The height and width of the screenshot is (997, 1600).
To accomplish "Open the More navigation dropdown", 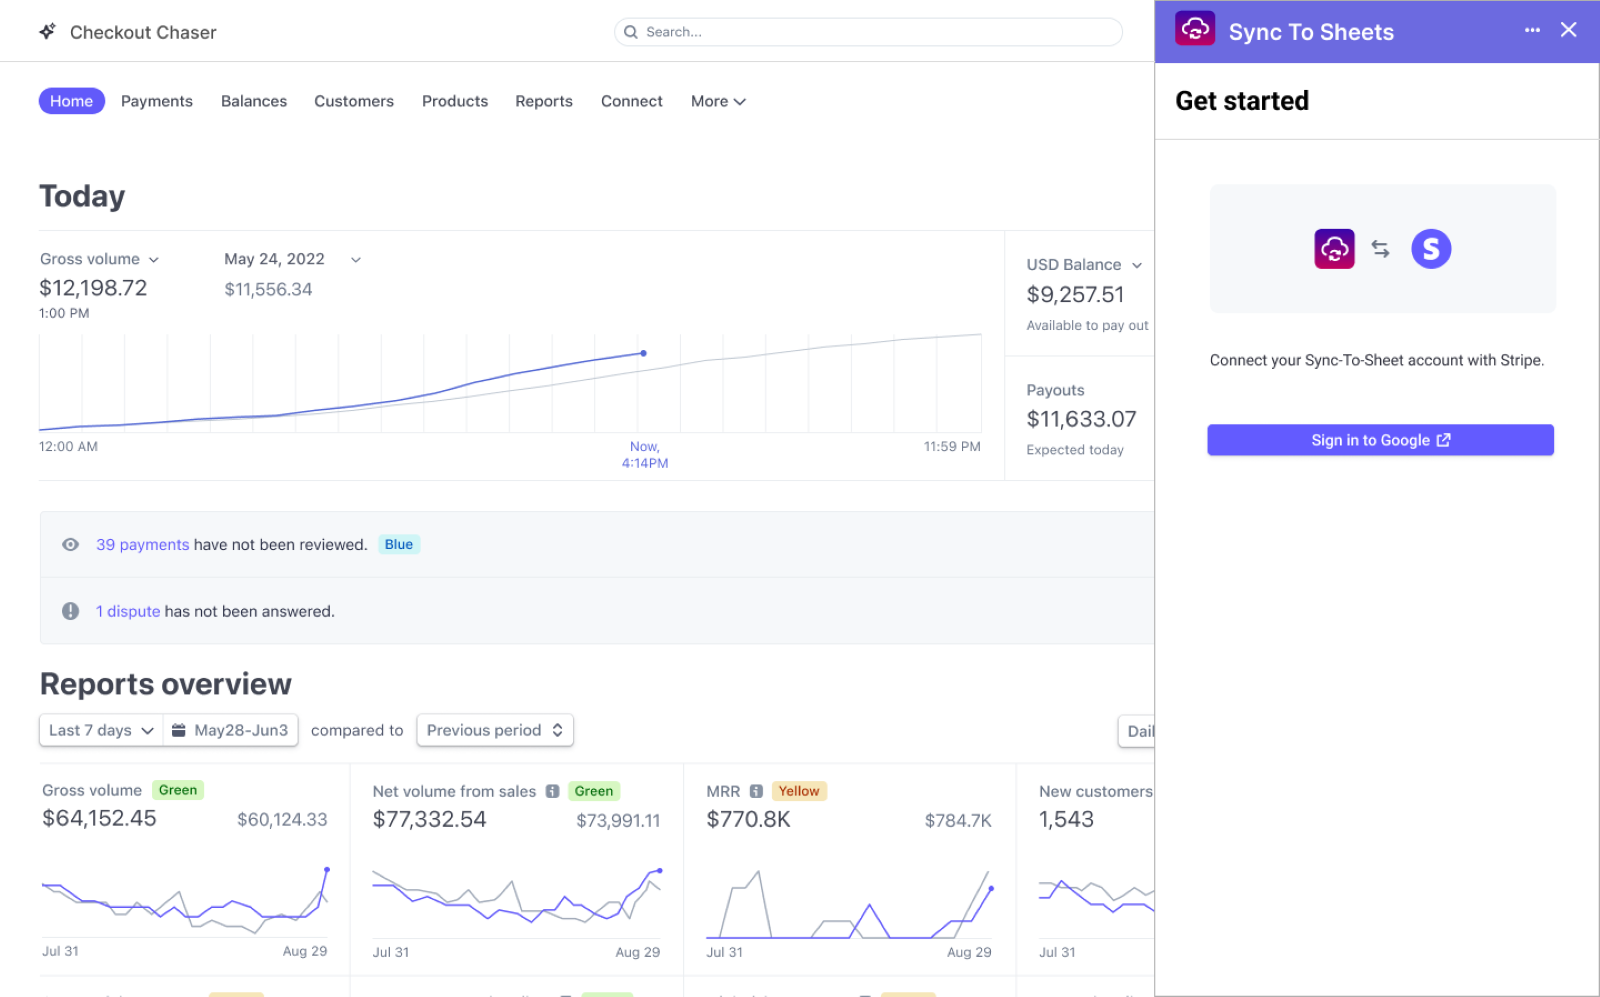I will coord(718,101).
